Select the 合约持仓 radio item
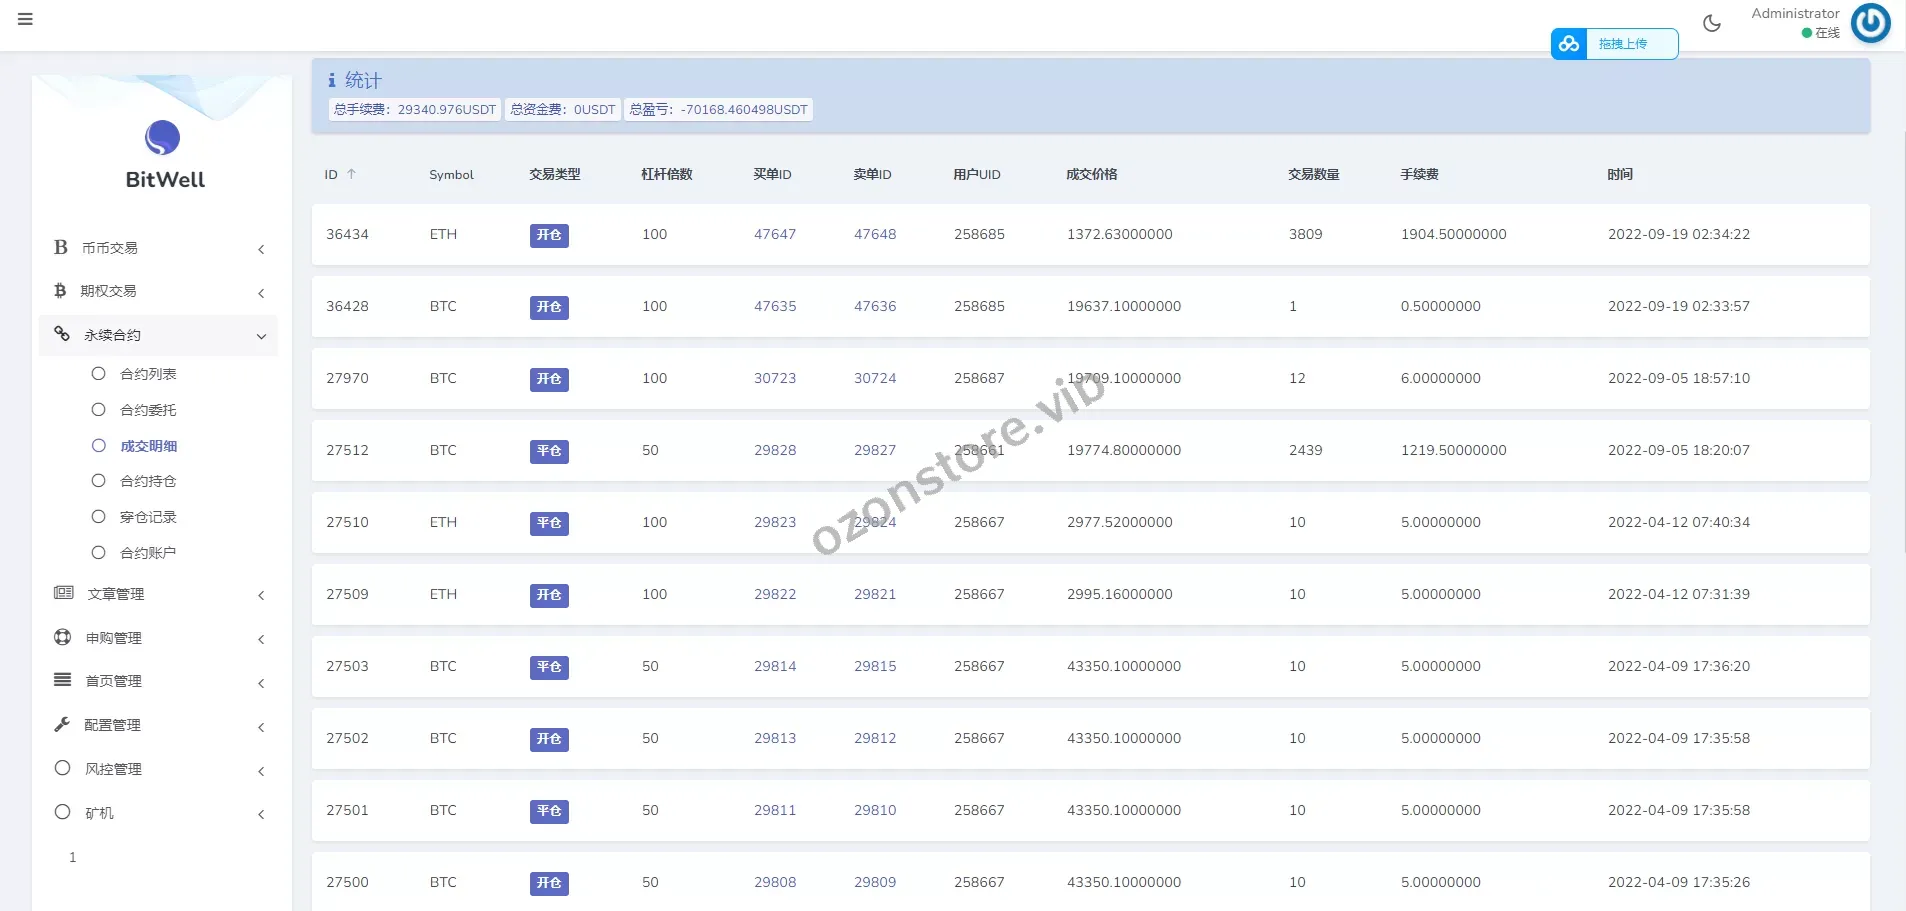Viewport: 1906px width, 911px height. pos(98,481)
